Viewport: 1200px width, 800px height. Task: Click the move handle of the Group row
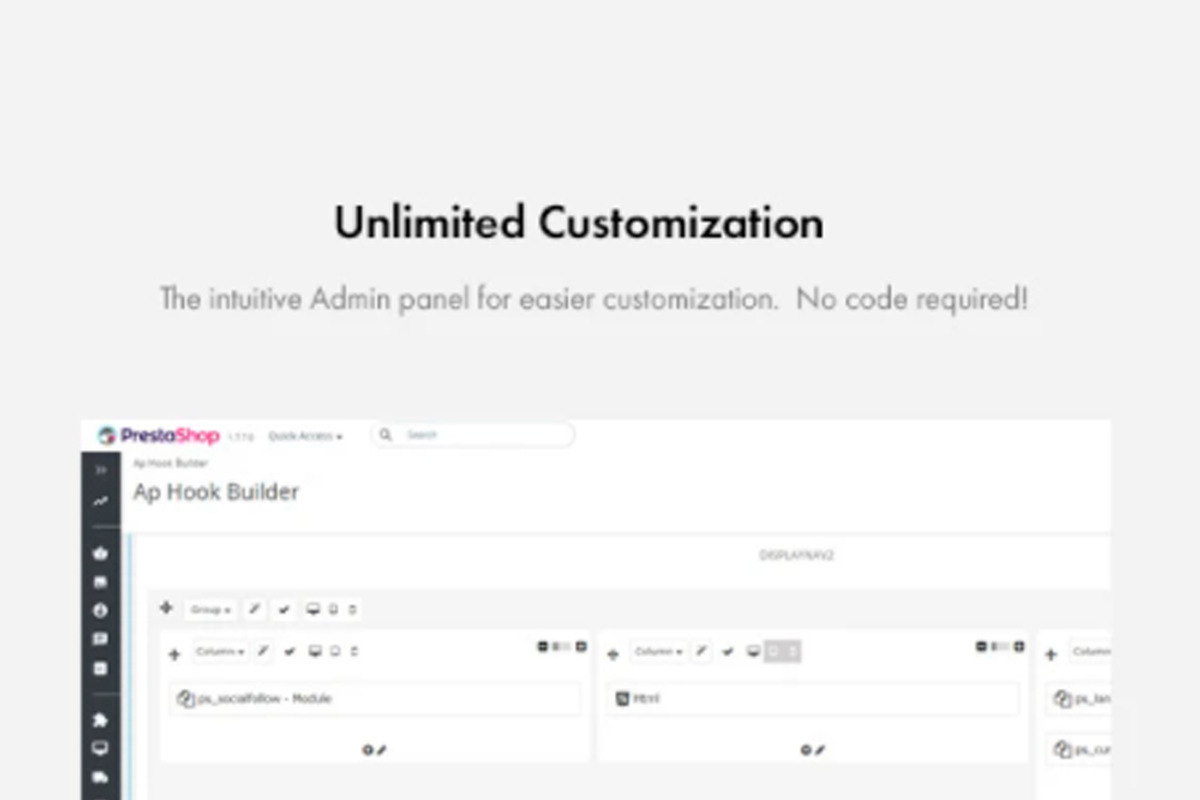click(x=166, y=608)
